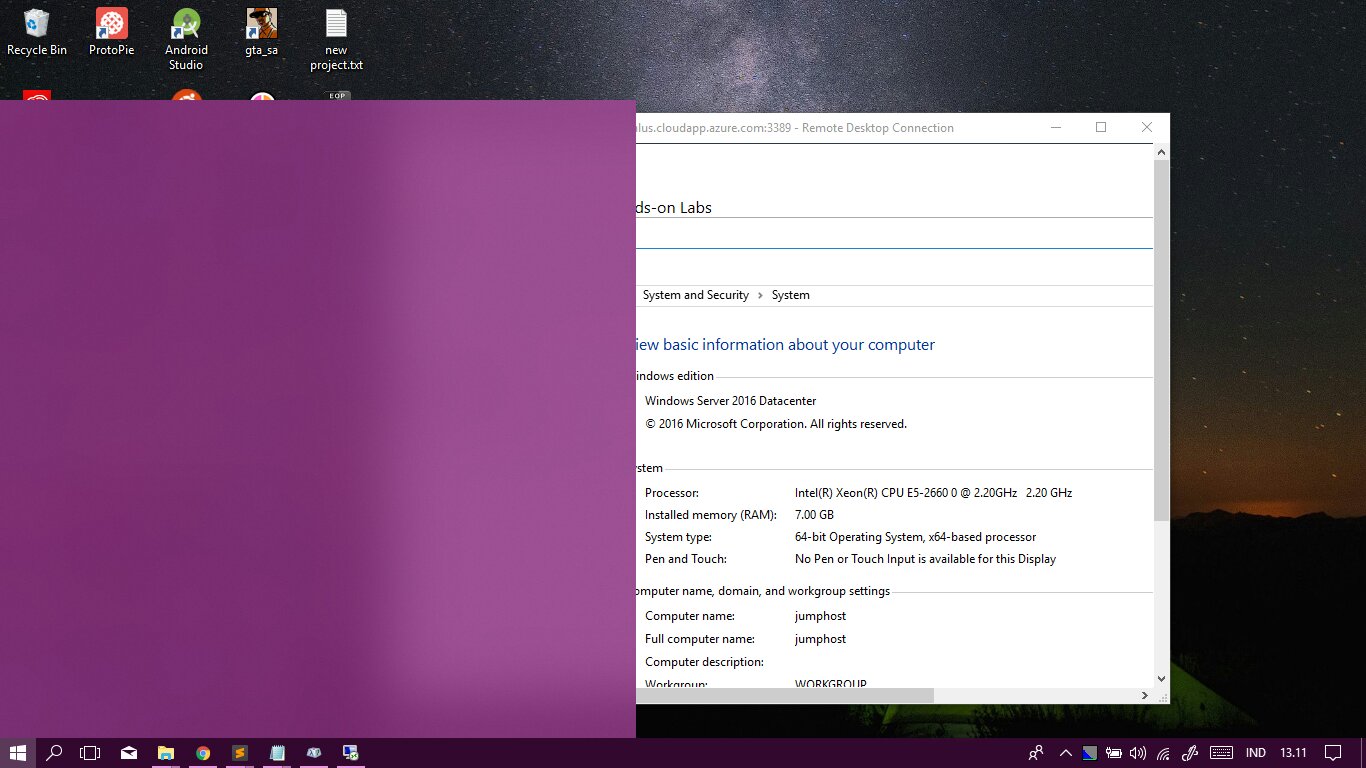This screenshot has width=1366, height=768.
Task: Click the Installed memory (RAM) label
Action: pos(711,515)
